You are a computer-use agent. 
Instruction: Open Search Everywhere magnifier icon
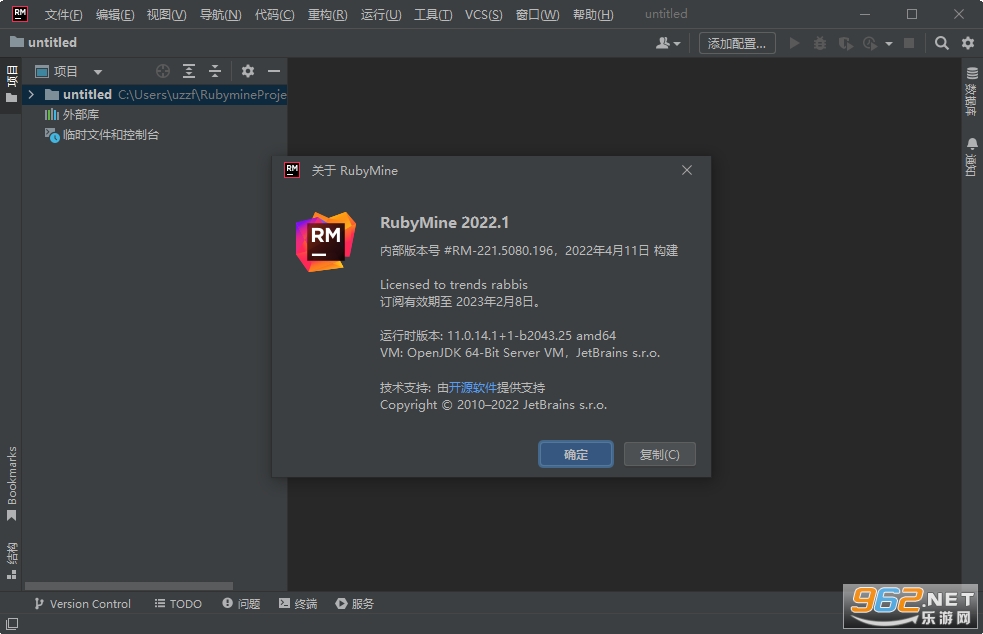pyautogui.click(x=942, y=43)
